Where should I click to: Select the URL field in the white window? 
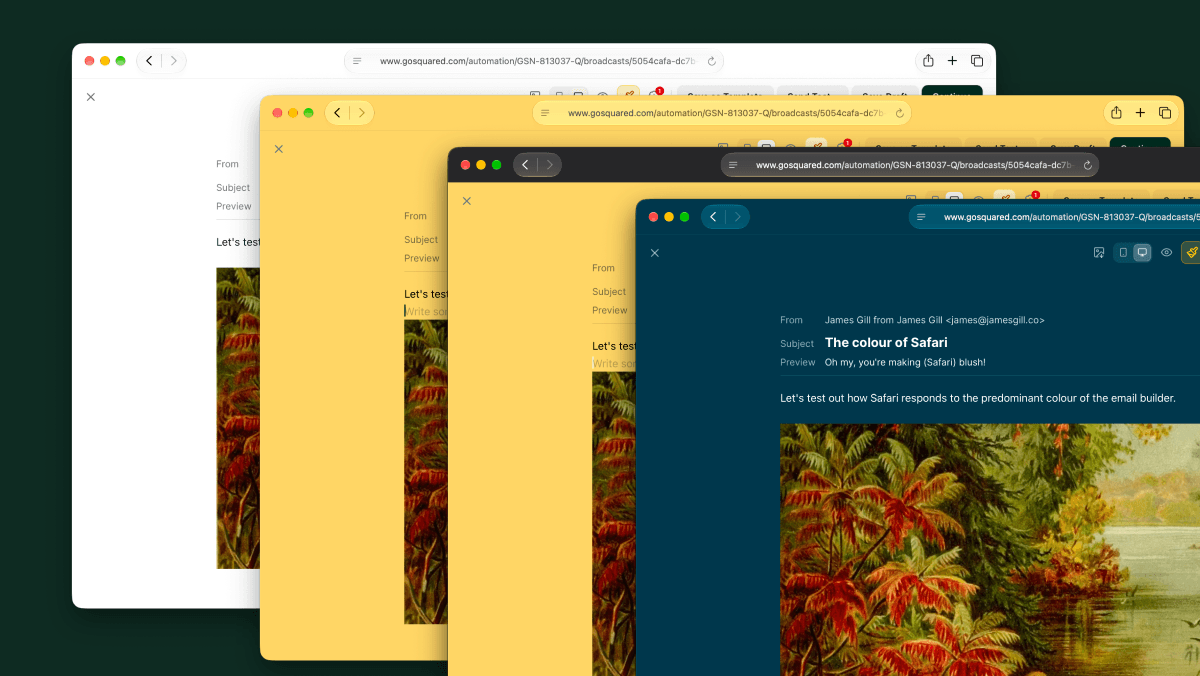534,61
